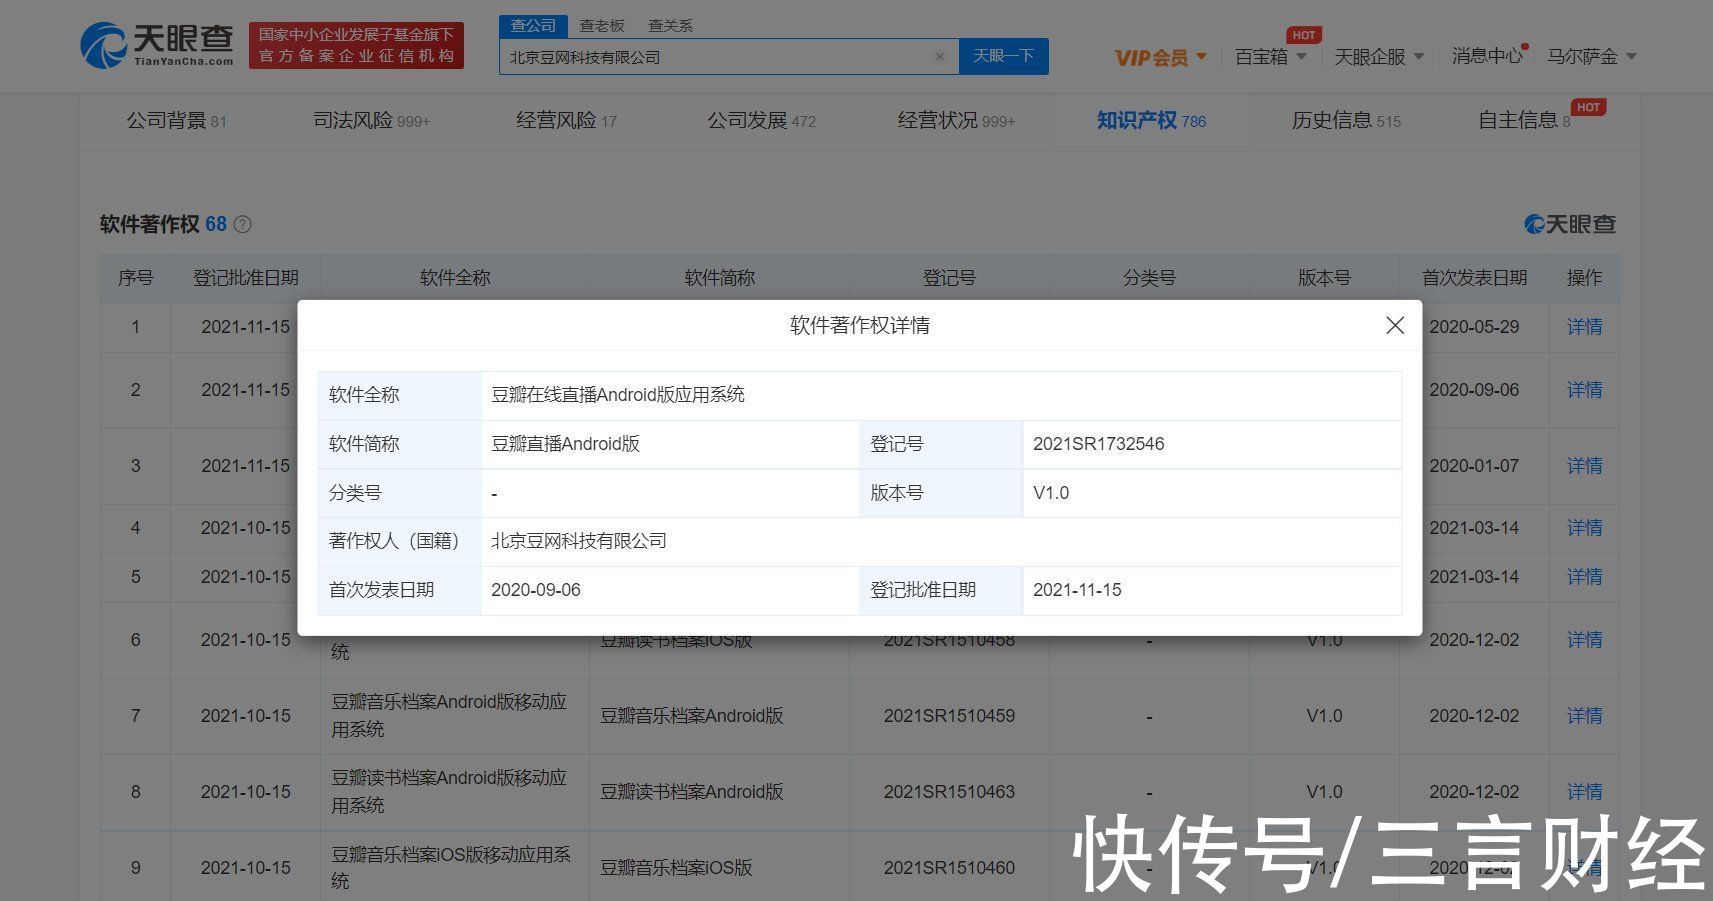This screenshot has height=901, width=1713.
Task: Click the TianYanCha logo
Action: tap(157, 46)
